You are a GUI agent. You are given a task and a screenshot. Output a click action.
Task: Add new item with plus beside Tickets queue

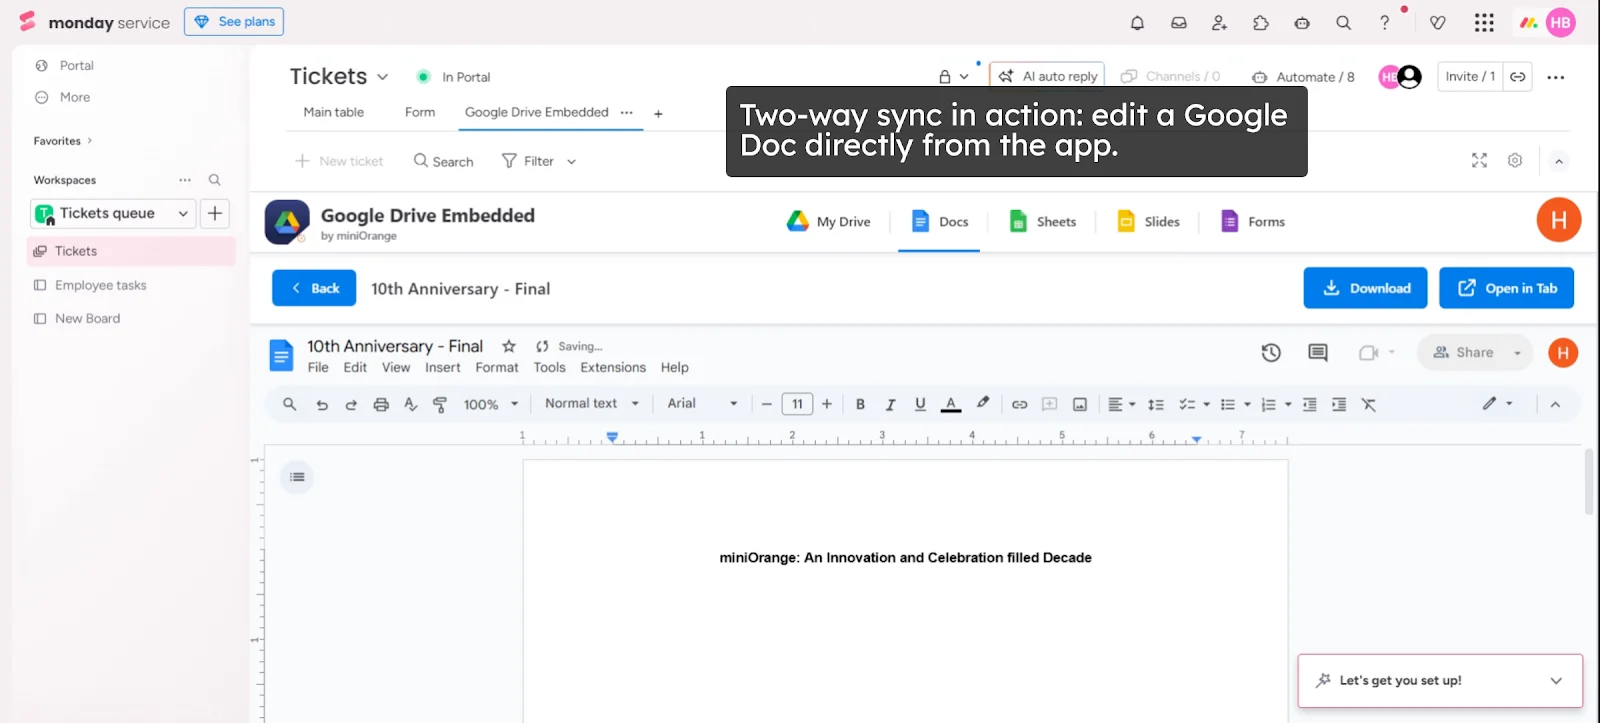point(215,213)
